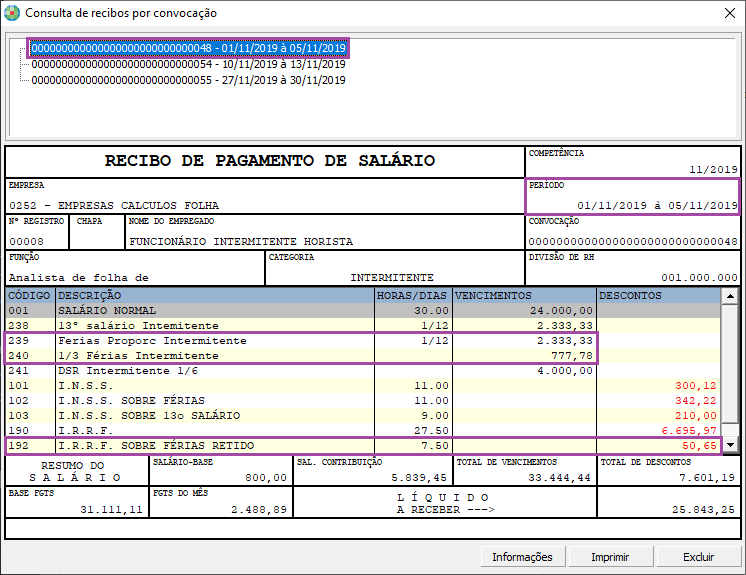Image resolution: width=746 pixels, height=575 pixels.
Task: Select convocation 054 dated 10/11/2019
Action: (x=188, y=64)
